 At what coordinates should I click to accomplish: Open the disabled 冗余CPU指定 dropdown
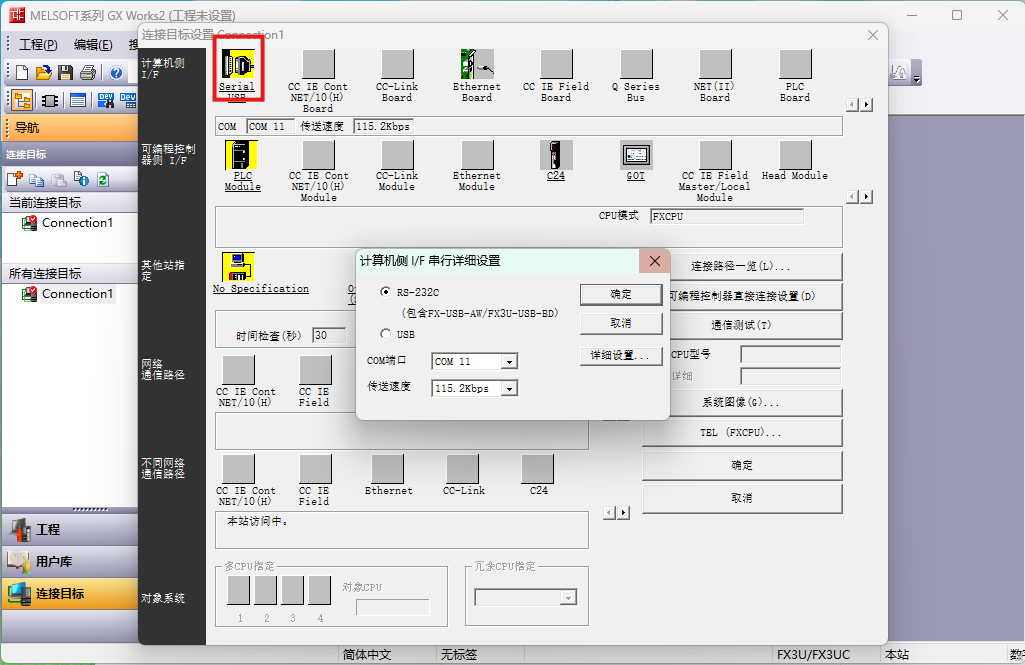pyautogui.click(x=568, y=598)
